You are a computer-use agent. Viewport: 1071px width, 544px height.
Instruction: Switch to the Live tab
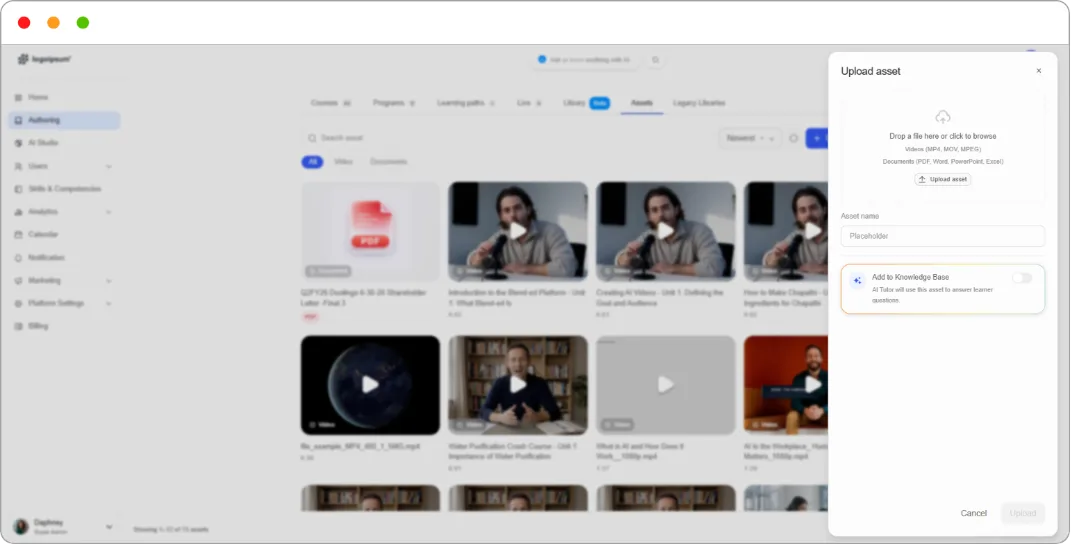point(529,103)
